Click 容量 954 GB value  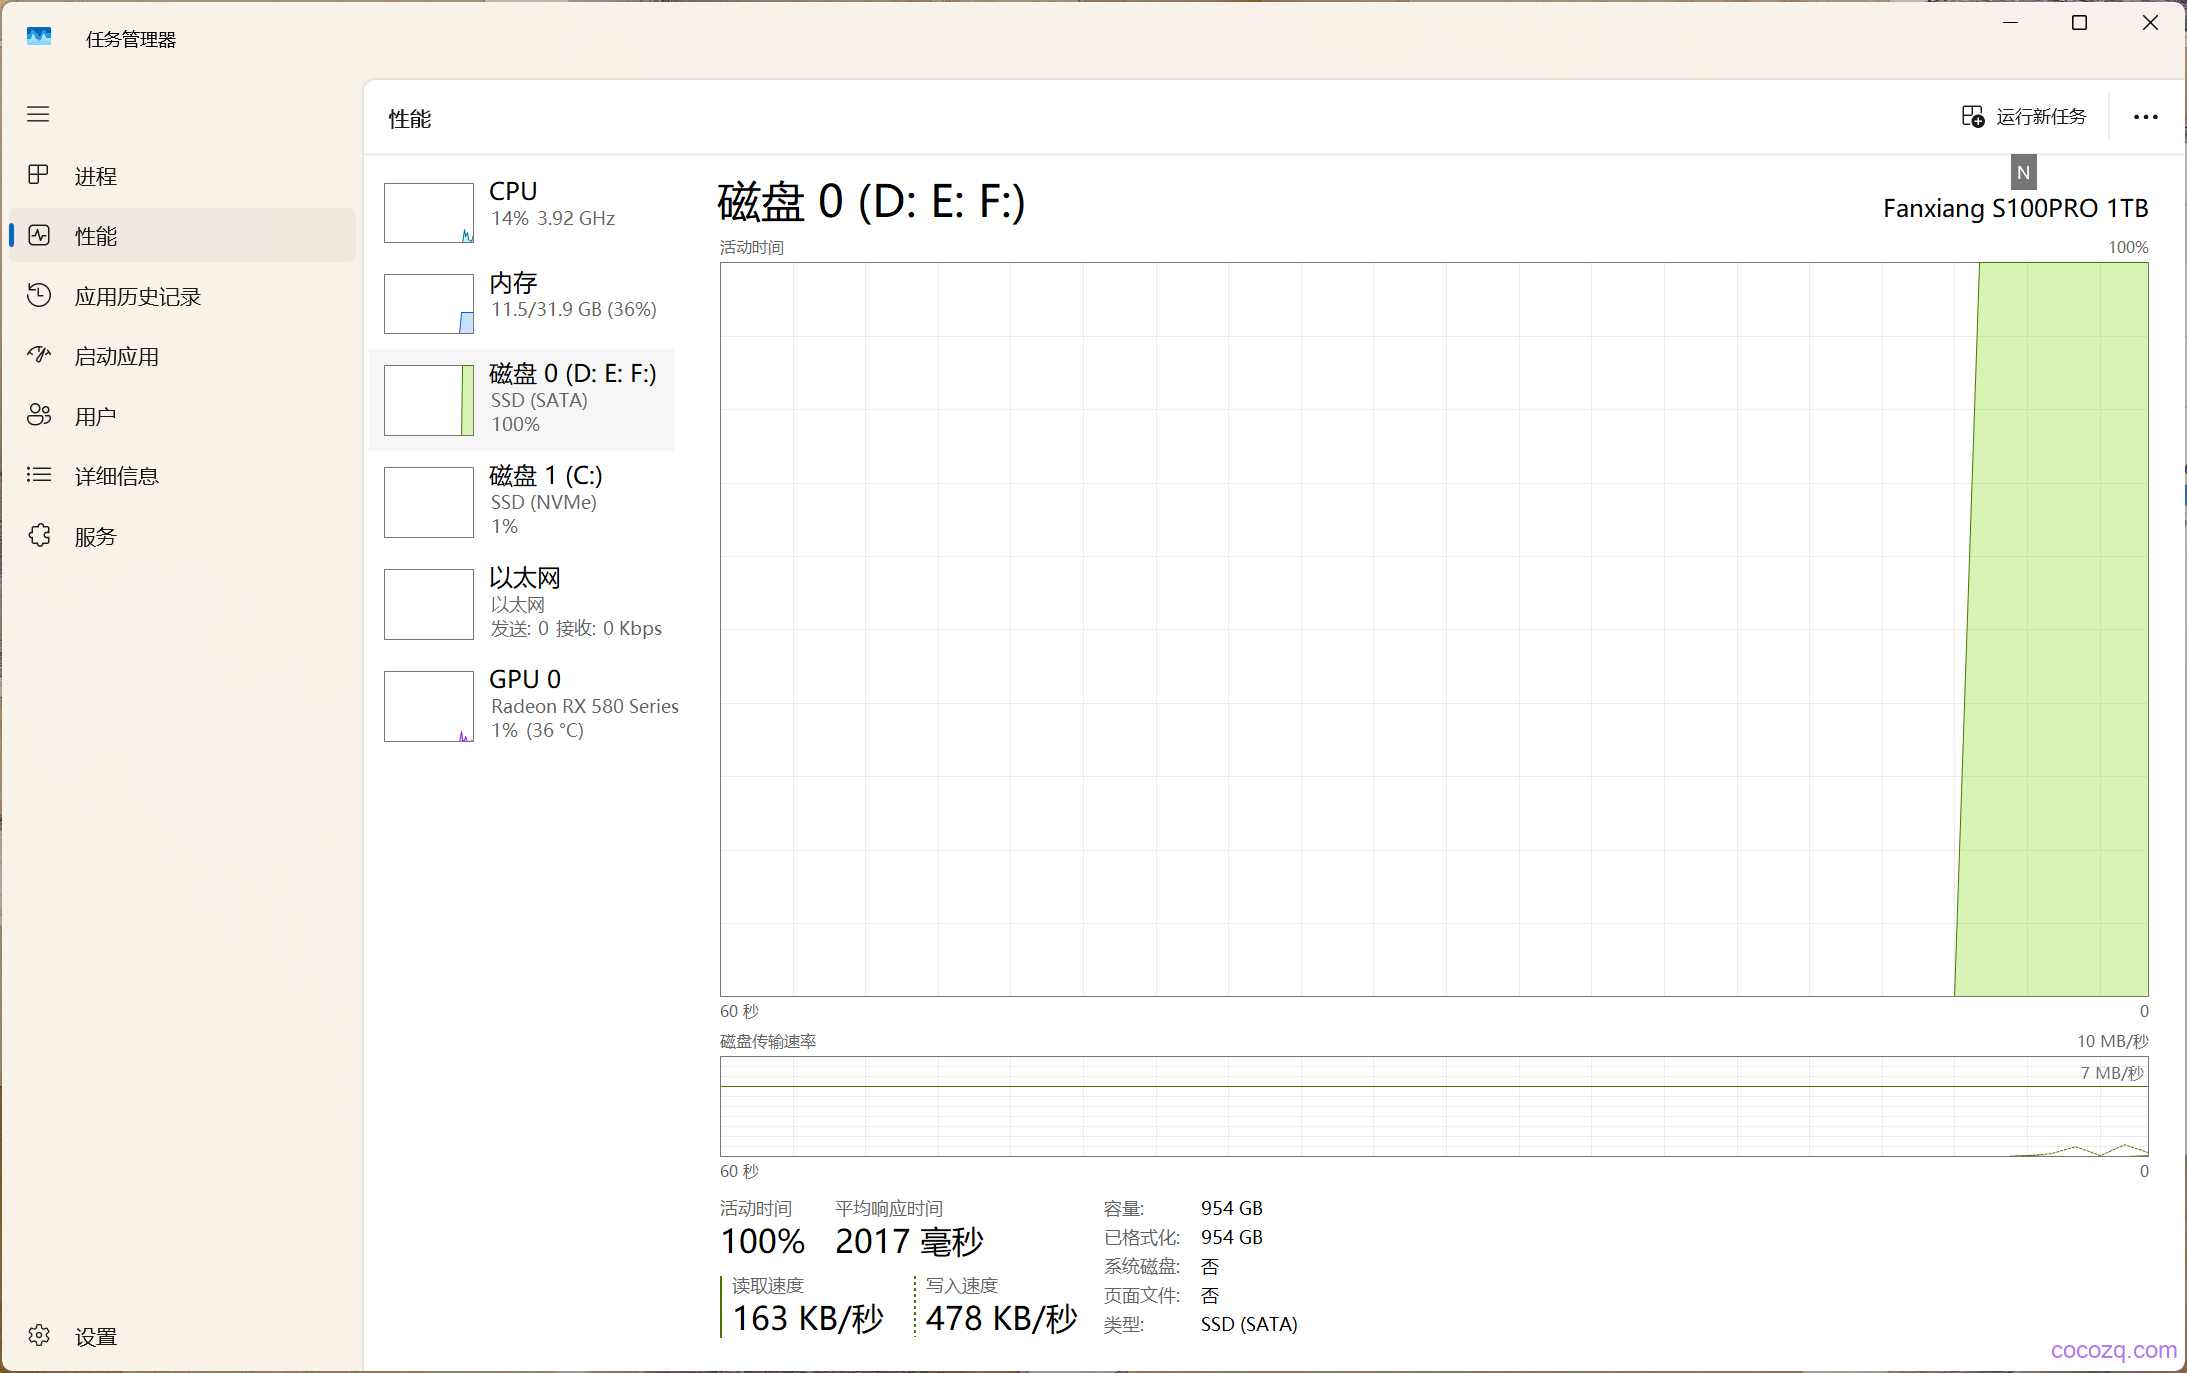click(1232, 1208)
